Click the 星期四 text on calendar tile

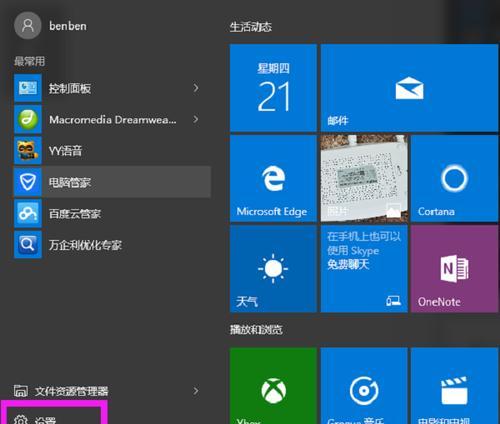[273, 68]
